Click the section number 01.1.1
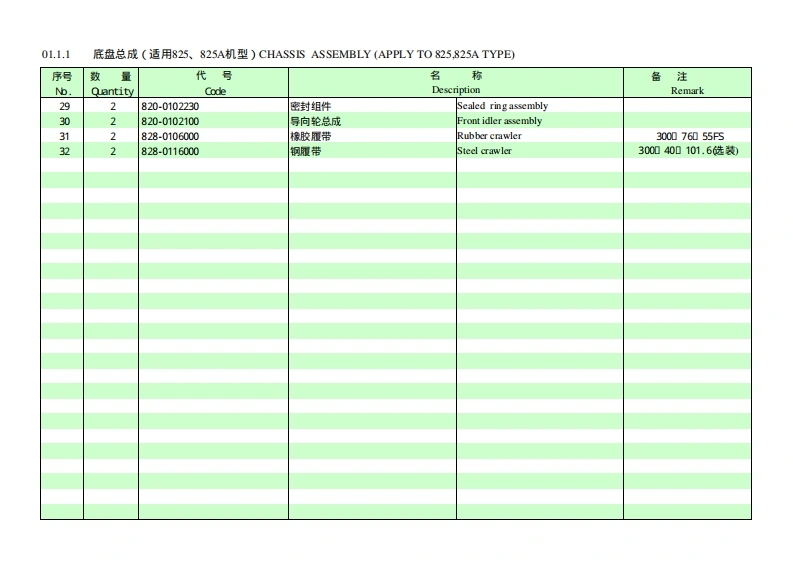 pos(57,54)
